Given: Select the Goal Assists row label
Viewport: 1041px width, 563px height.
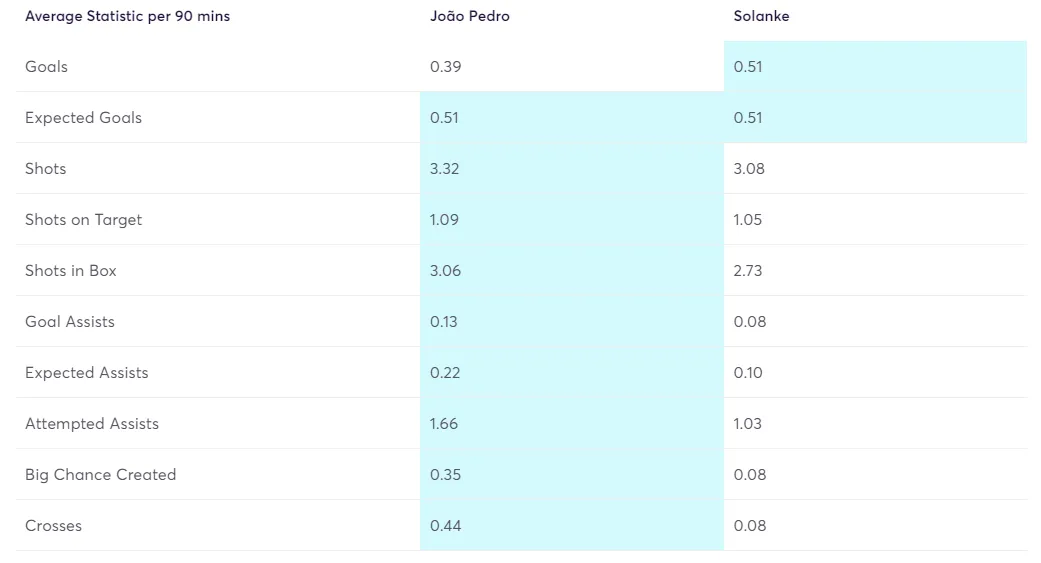Looking at the screenshot, I should (70, 321).
